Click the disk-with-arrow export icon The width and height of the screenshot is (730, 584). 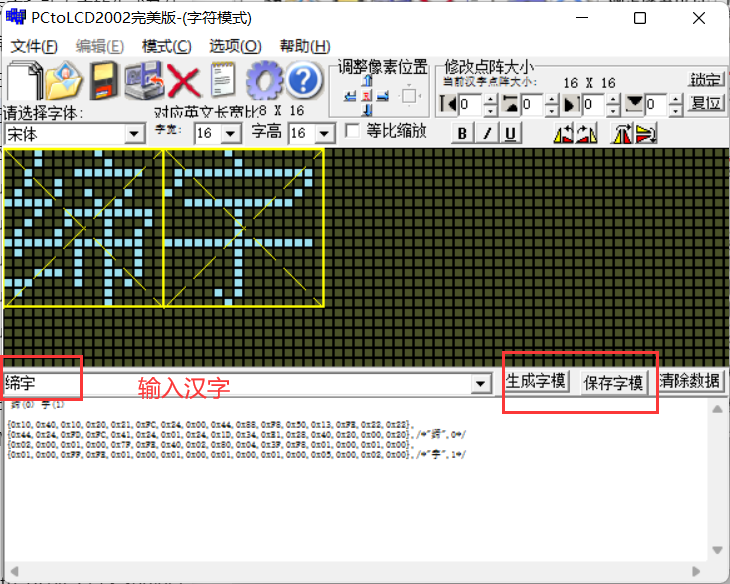144,80
